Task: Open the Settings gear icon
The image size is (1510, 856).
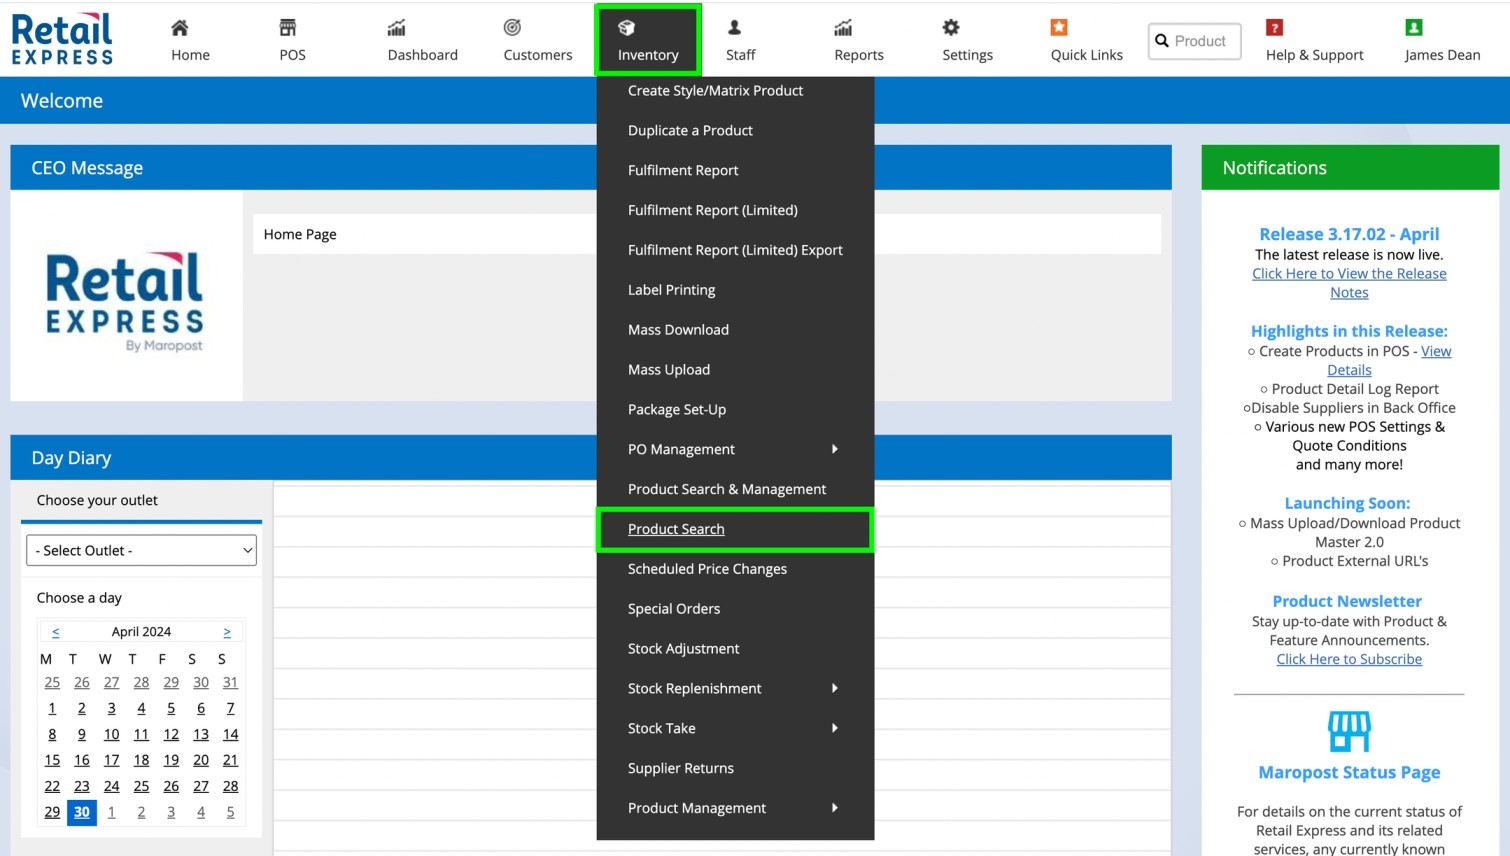Action: coord(951,27)
